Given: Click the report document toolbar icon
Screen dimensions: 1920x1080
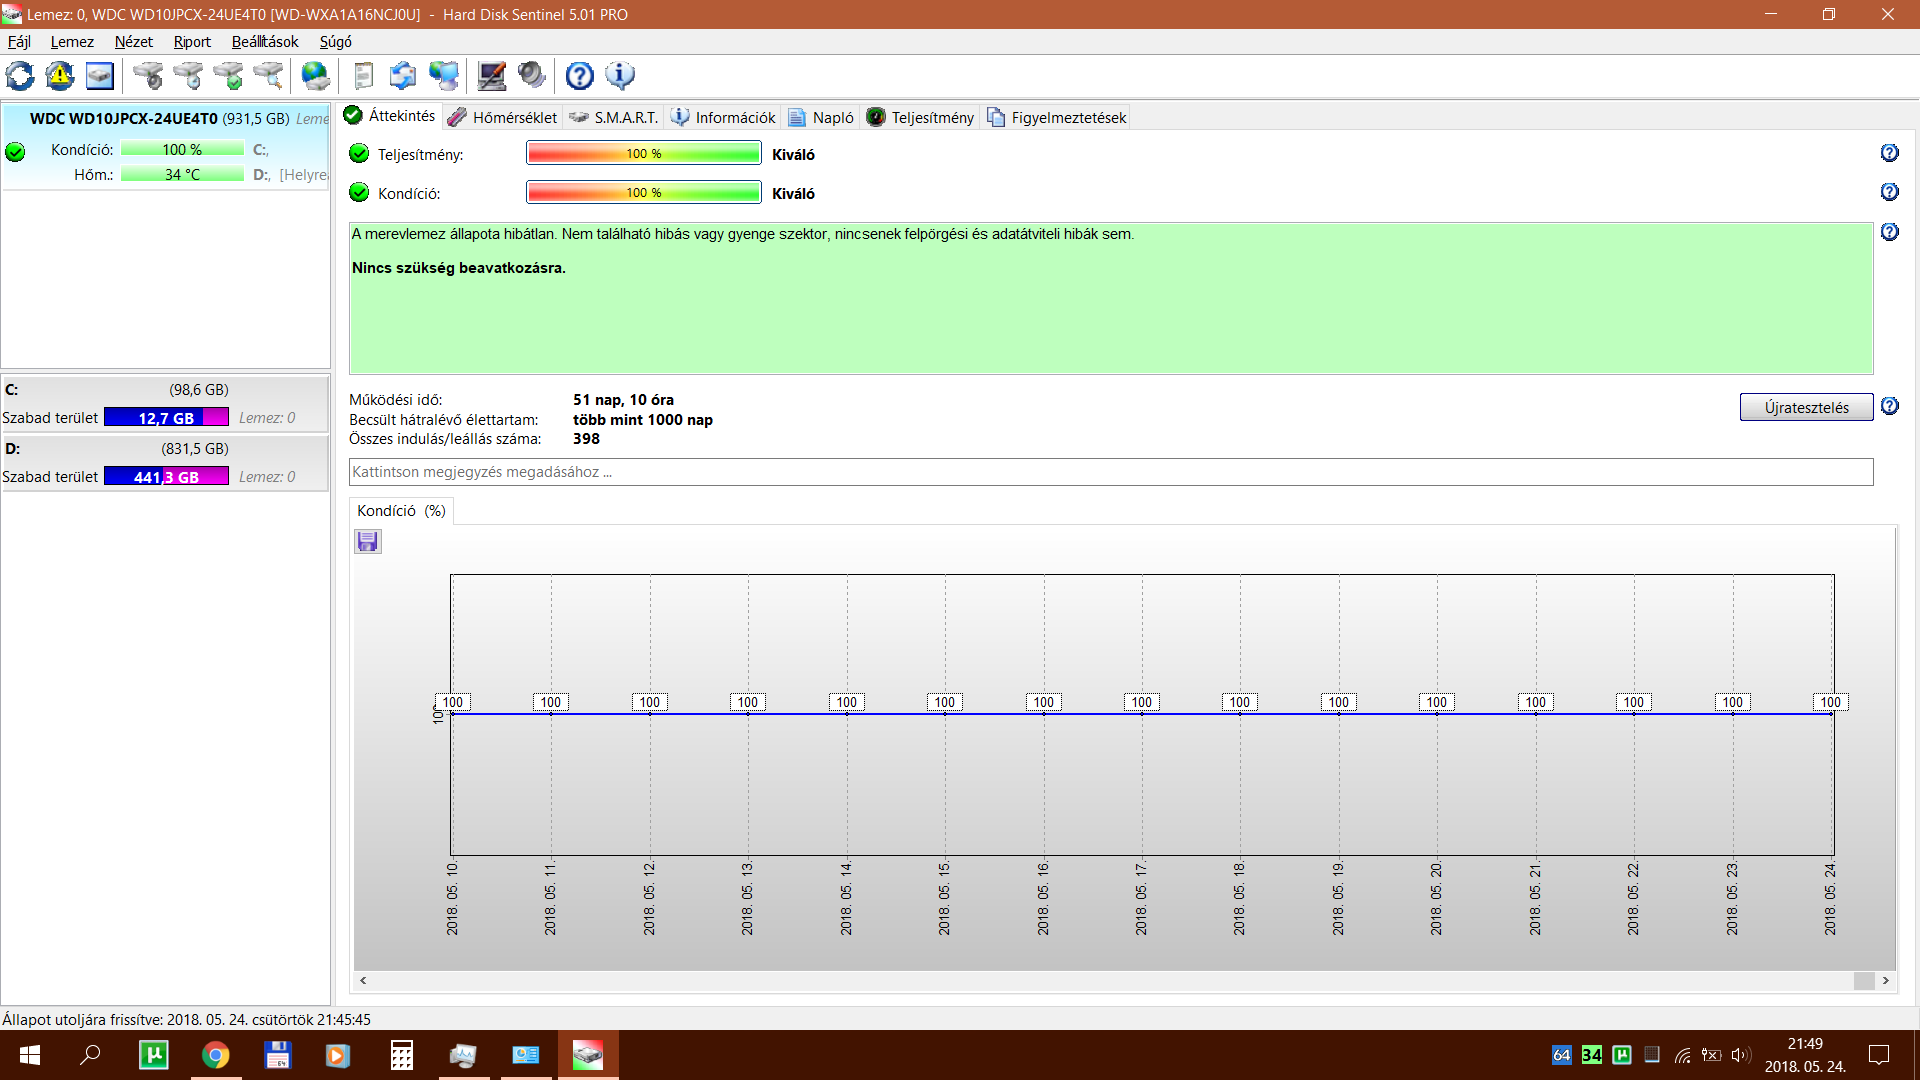Looking at the screenshot, I should click(364, 76).
